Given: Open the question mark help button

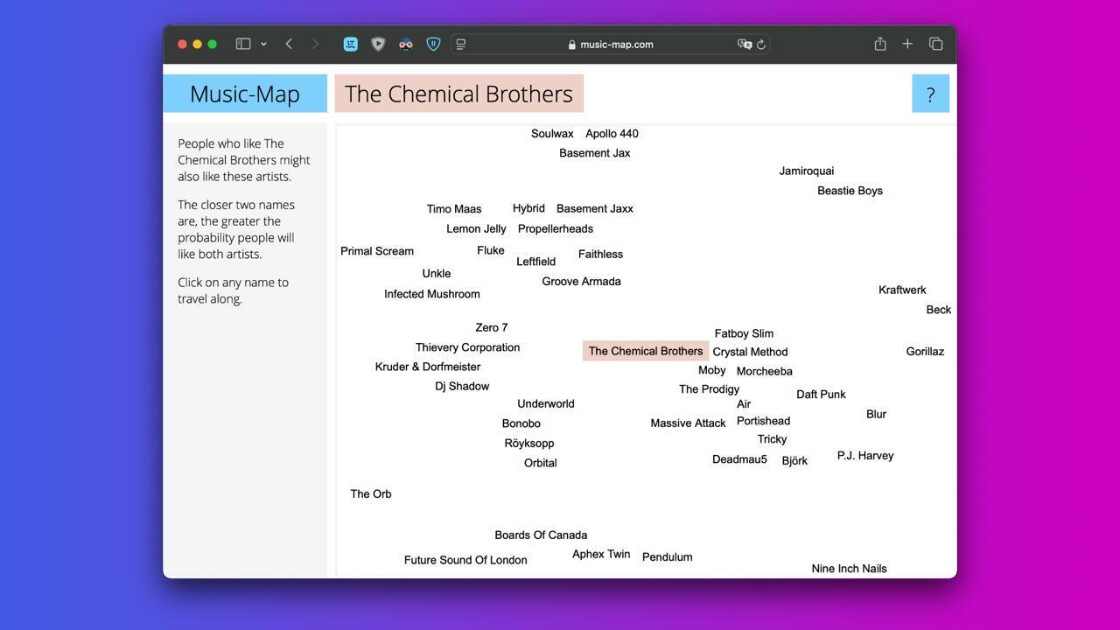Looking at the screenshot, I should [x=930, y=94].
